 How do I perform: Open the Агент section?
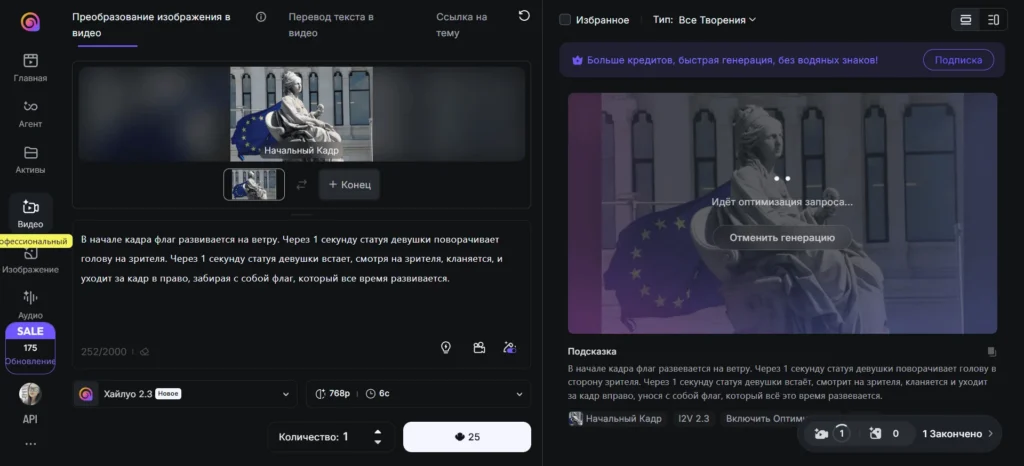click(x=30, y=114)
